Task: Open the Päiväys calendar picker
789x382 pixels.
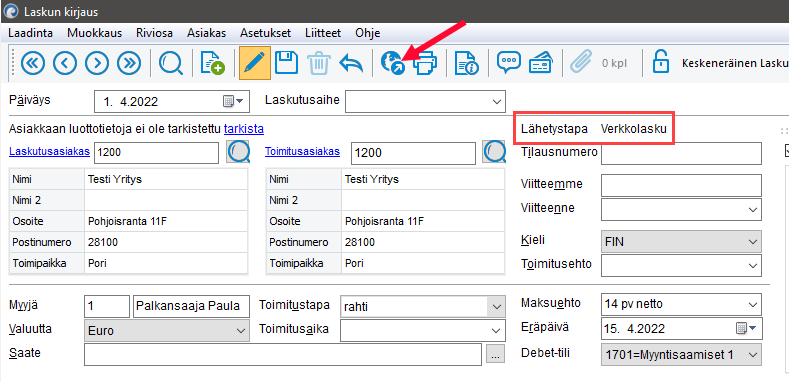Action: pyautogui.click(x=233, y=102)
